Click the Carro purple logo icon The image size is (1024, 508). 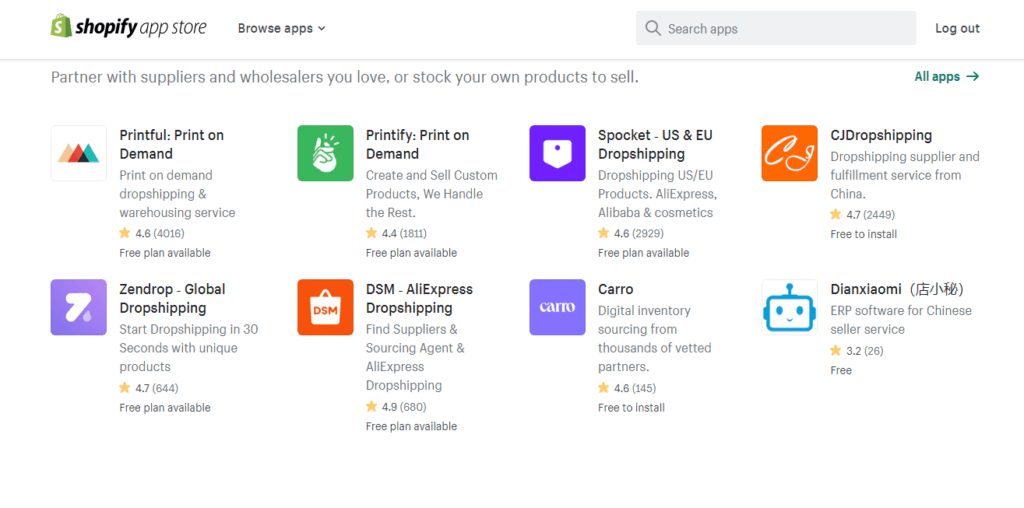click(x=557, y=308)
